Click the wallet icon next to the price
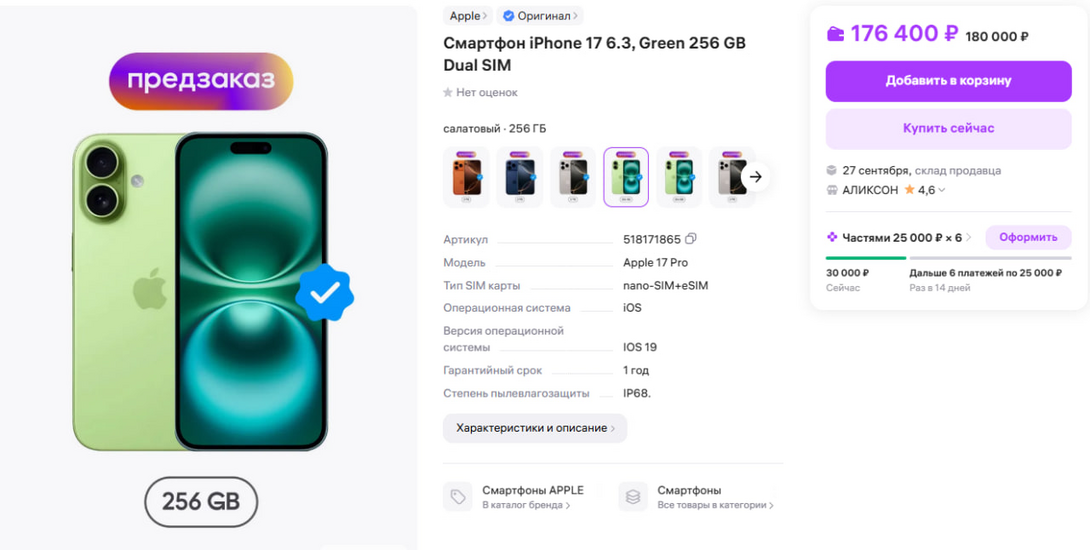 click(x=836, y=33)
